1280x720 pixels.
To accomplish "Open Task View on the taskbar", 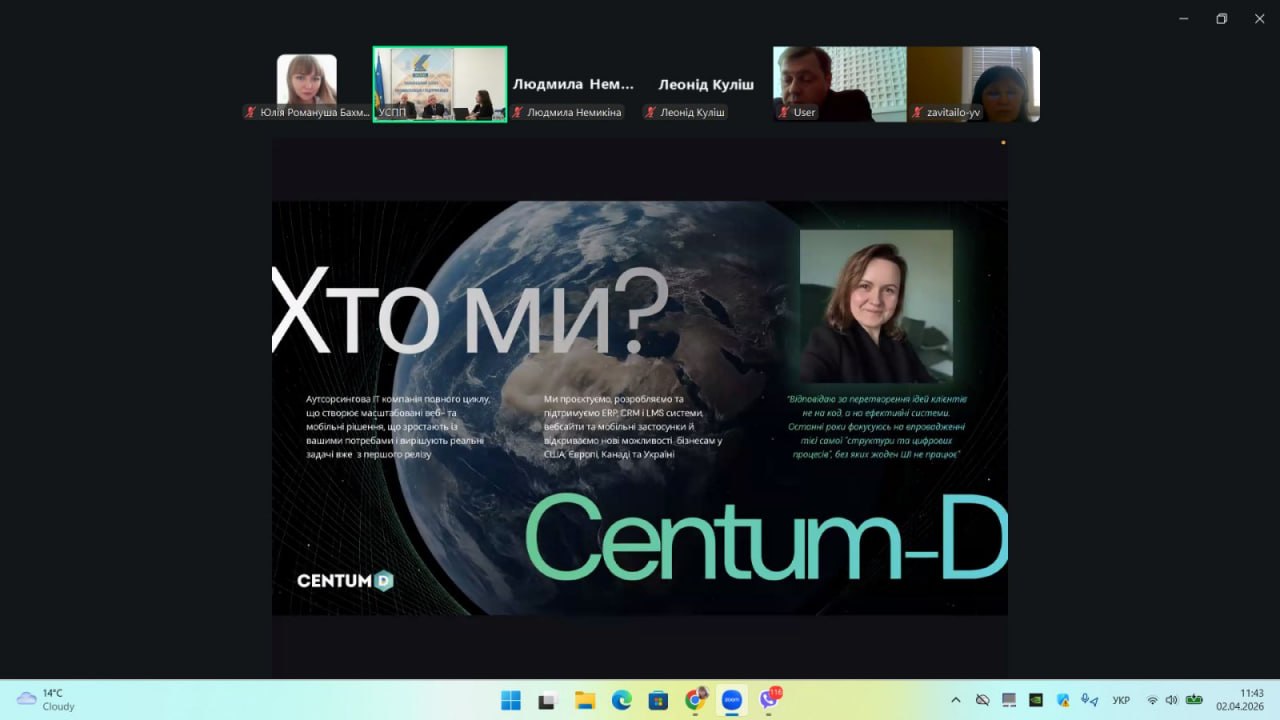I will click(547, 700).
